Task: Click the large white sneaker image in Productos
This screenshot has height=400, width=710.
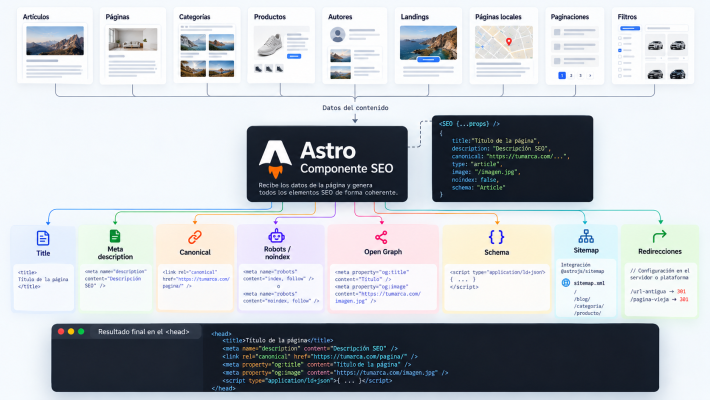Action: (270, 45)
